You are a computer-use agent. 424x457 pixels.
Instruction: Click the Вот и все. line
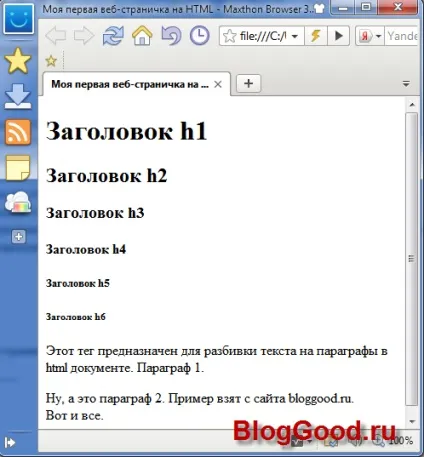point(75,415)
